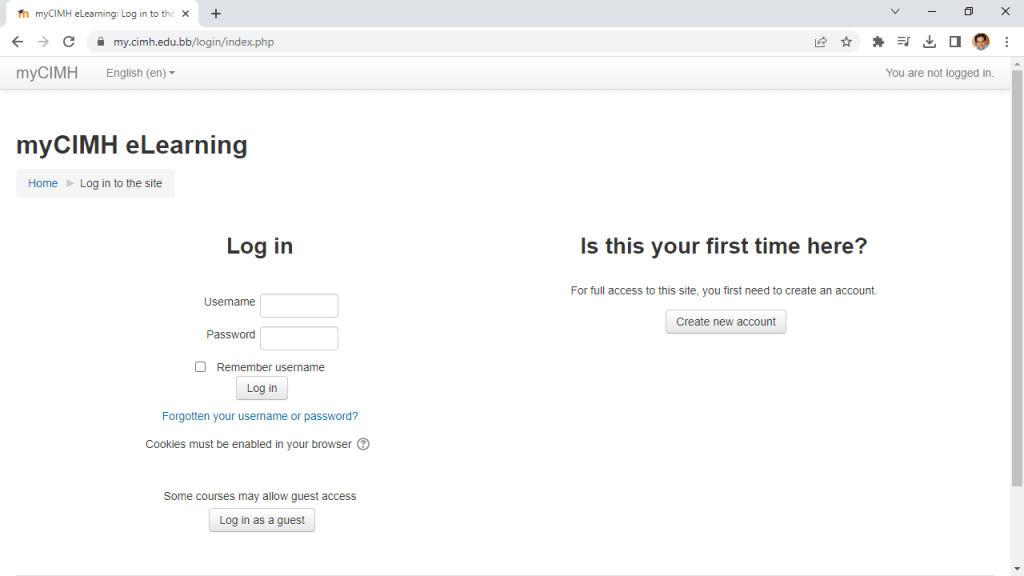This screenshot has height=576, width=1024.
Task: Open the media control playlist icon
Action: [904, 42]
